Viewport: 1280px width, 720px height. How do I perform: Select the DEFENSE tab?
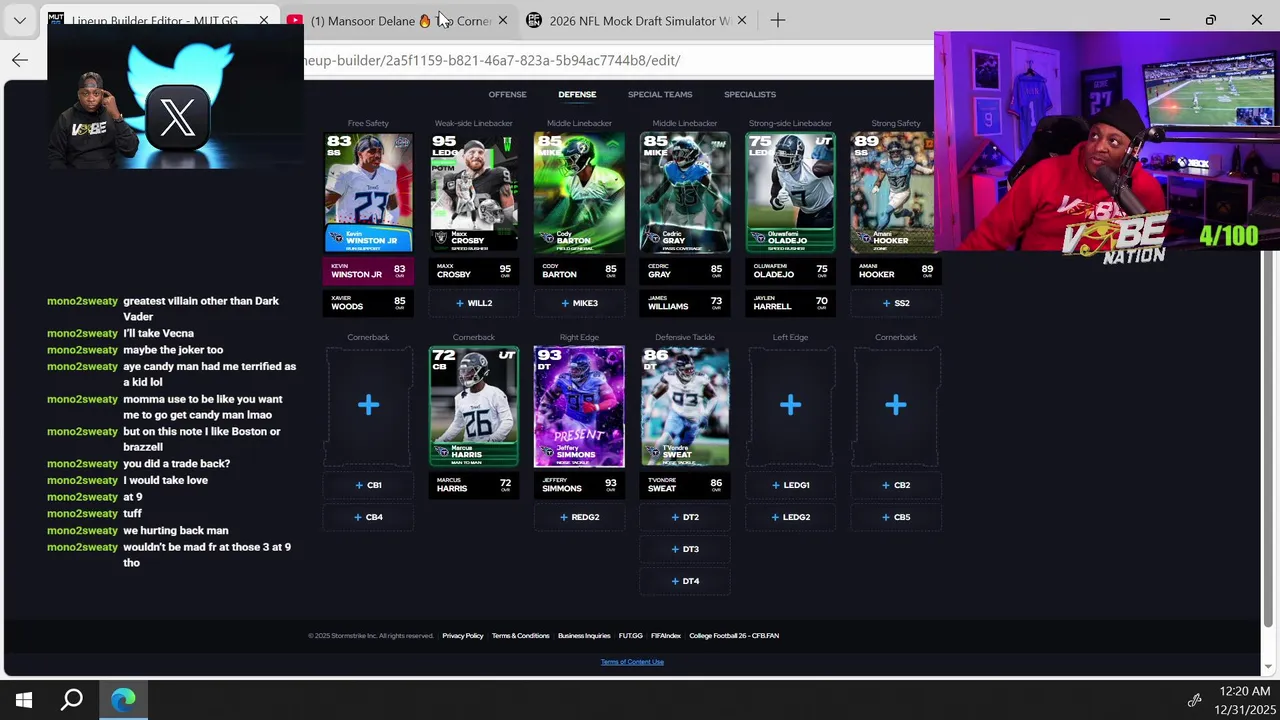(577, 95)
